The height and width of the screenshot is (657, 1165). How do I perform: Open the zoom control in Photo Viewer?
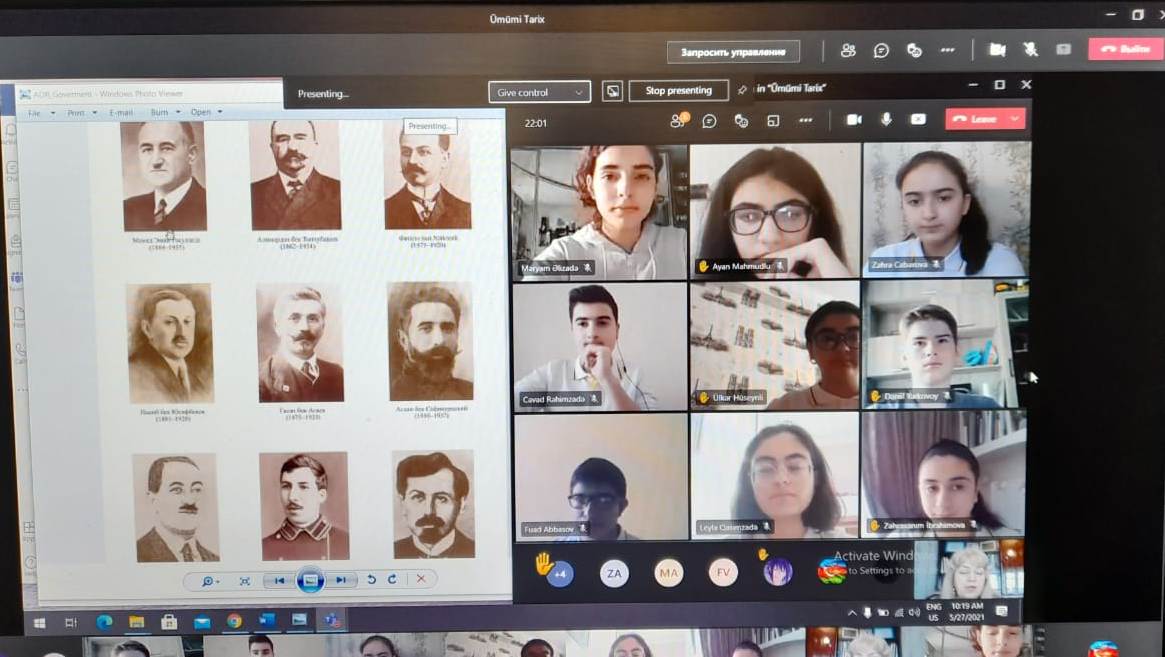tap(210, 581)
